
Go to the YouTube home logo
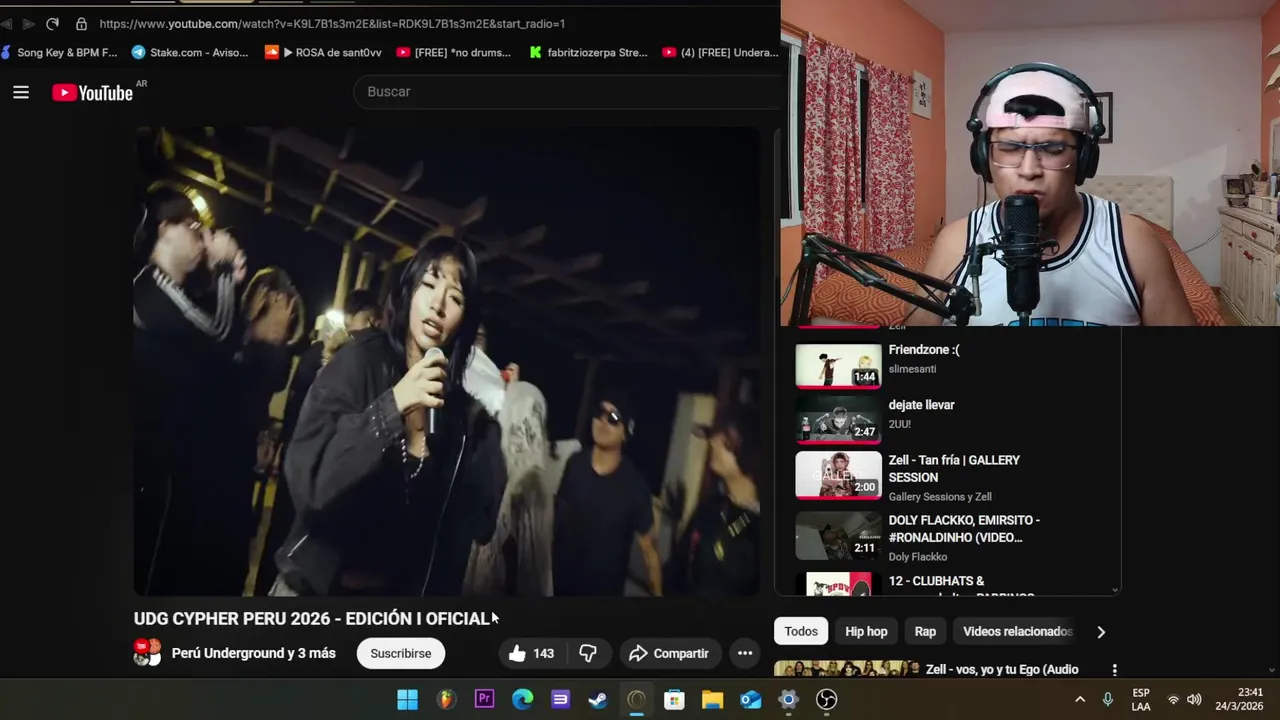pyautogui.click(x=92, y=93)
